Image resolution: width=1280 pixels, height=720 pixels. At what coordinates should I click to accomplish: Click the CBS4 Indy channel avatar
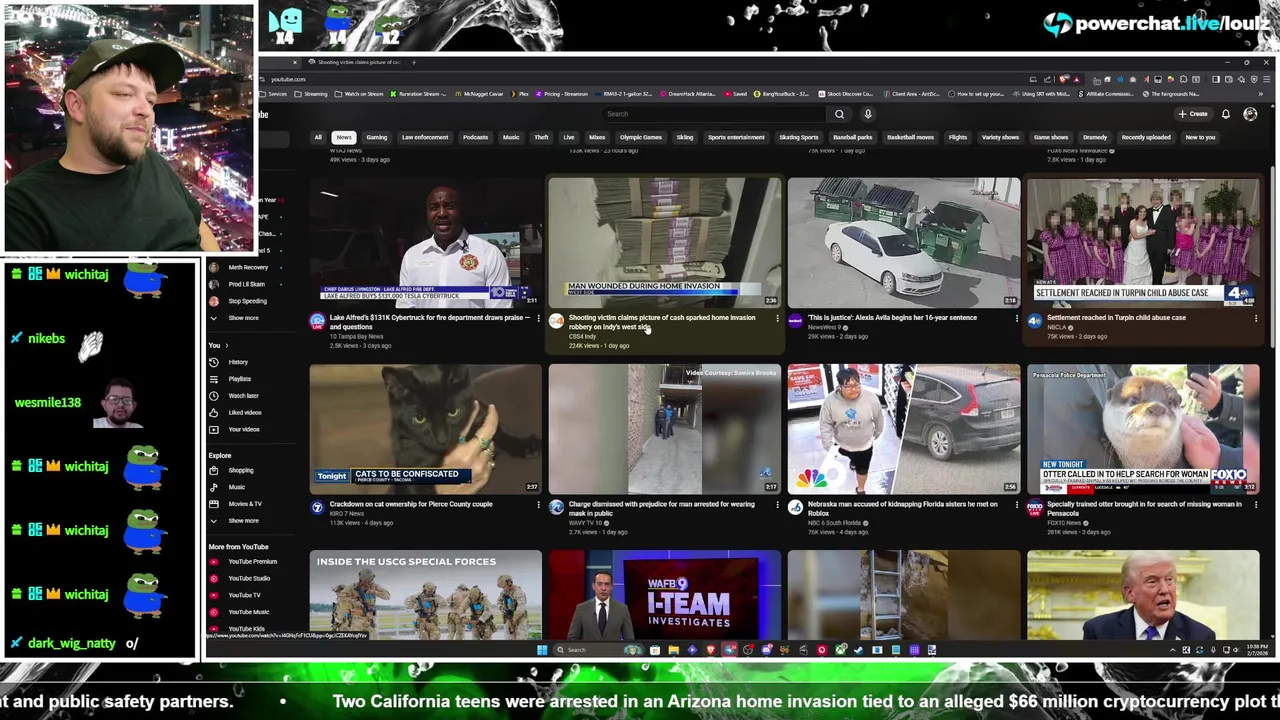(x=556, y=321)
